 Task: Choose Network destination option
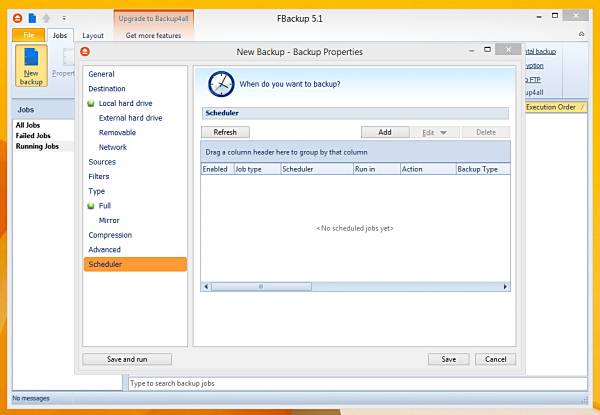(112, 147)
